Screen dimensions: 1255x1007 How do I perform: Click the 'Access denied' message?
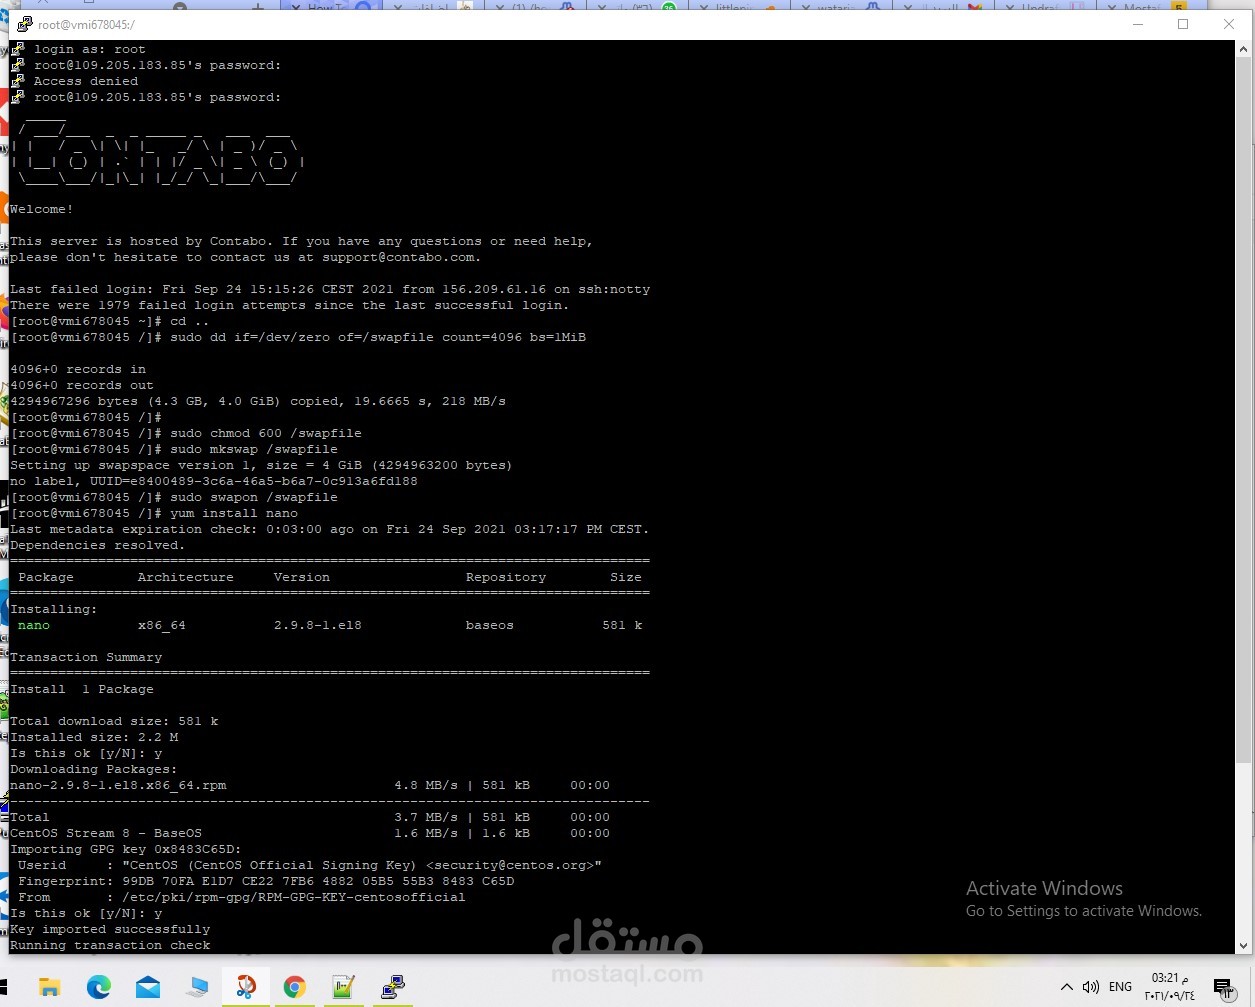click(x=86, y=81)
